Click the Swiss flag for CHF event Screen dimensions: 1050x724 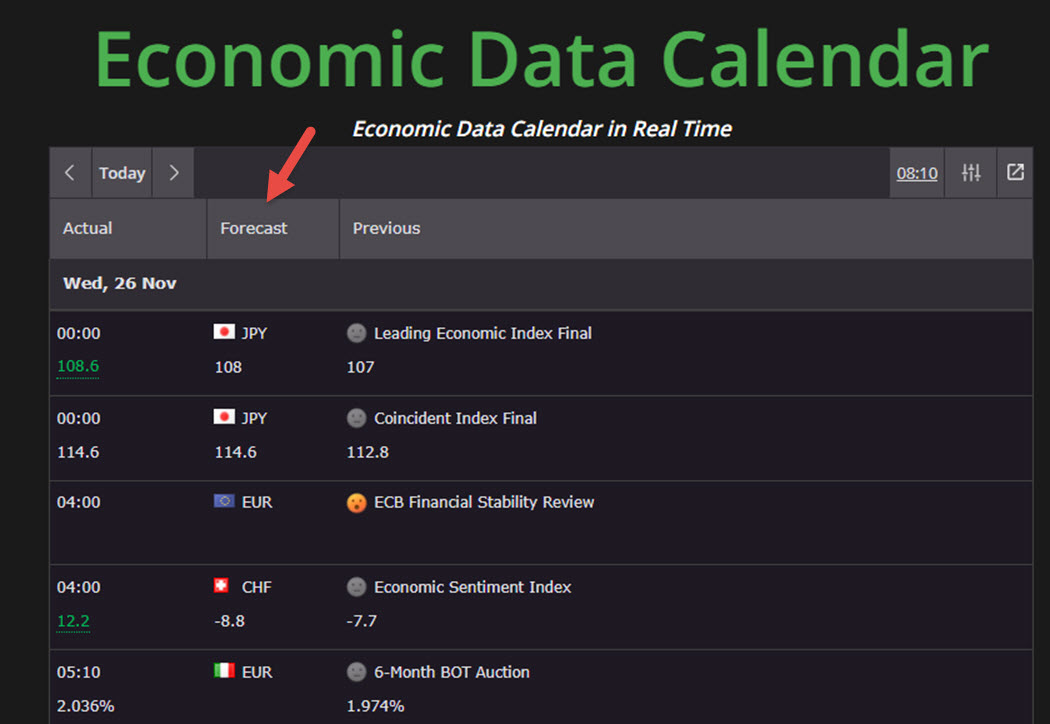click(x=222, y=586)
